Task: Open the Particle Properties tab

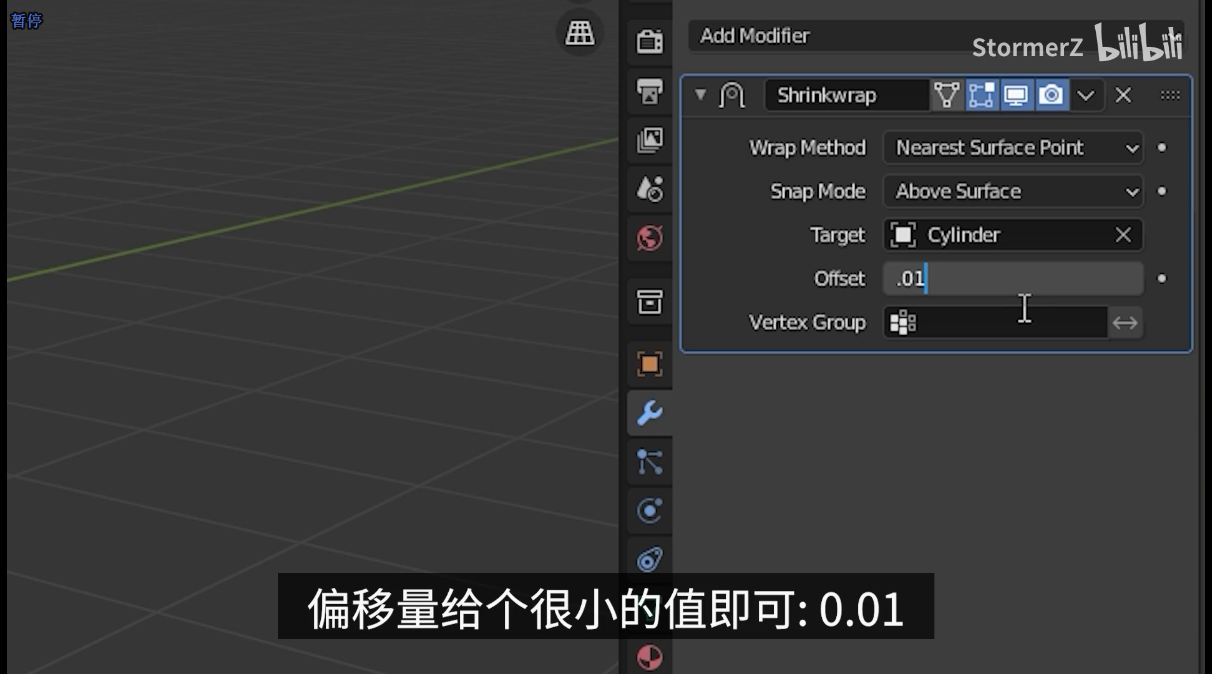Action: [649, 461]
